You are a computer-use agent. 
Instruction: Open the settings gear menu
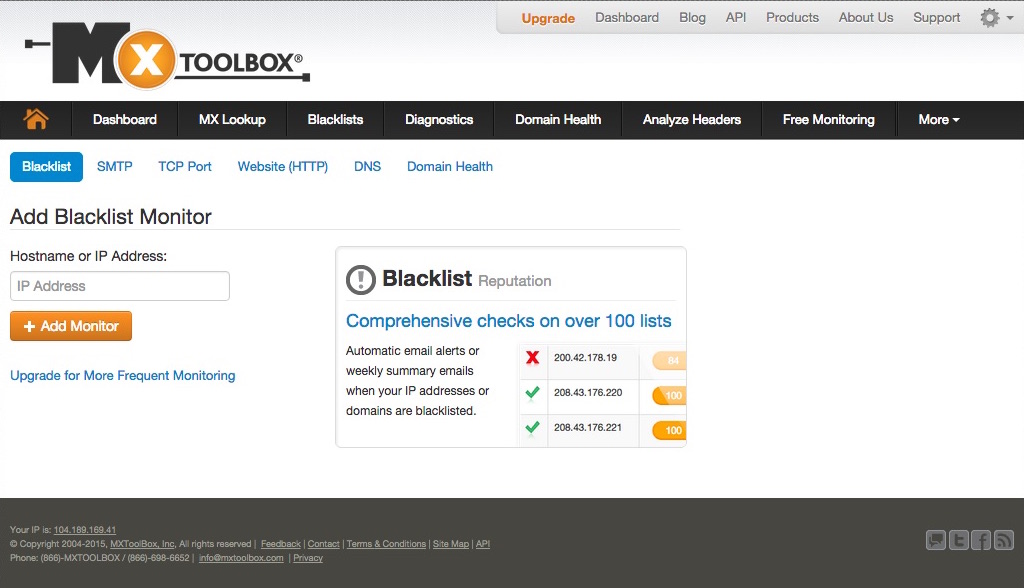[988, 17]
